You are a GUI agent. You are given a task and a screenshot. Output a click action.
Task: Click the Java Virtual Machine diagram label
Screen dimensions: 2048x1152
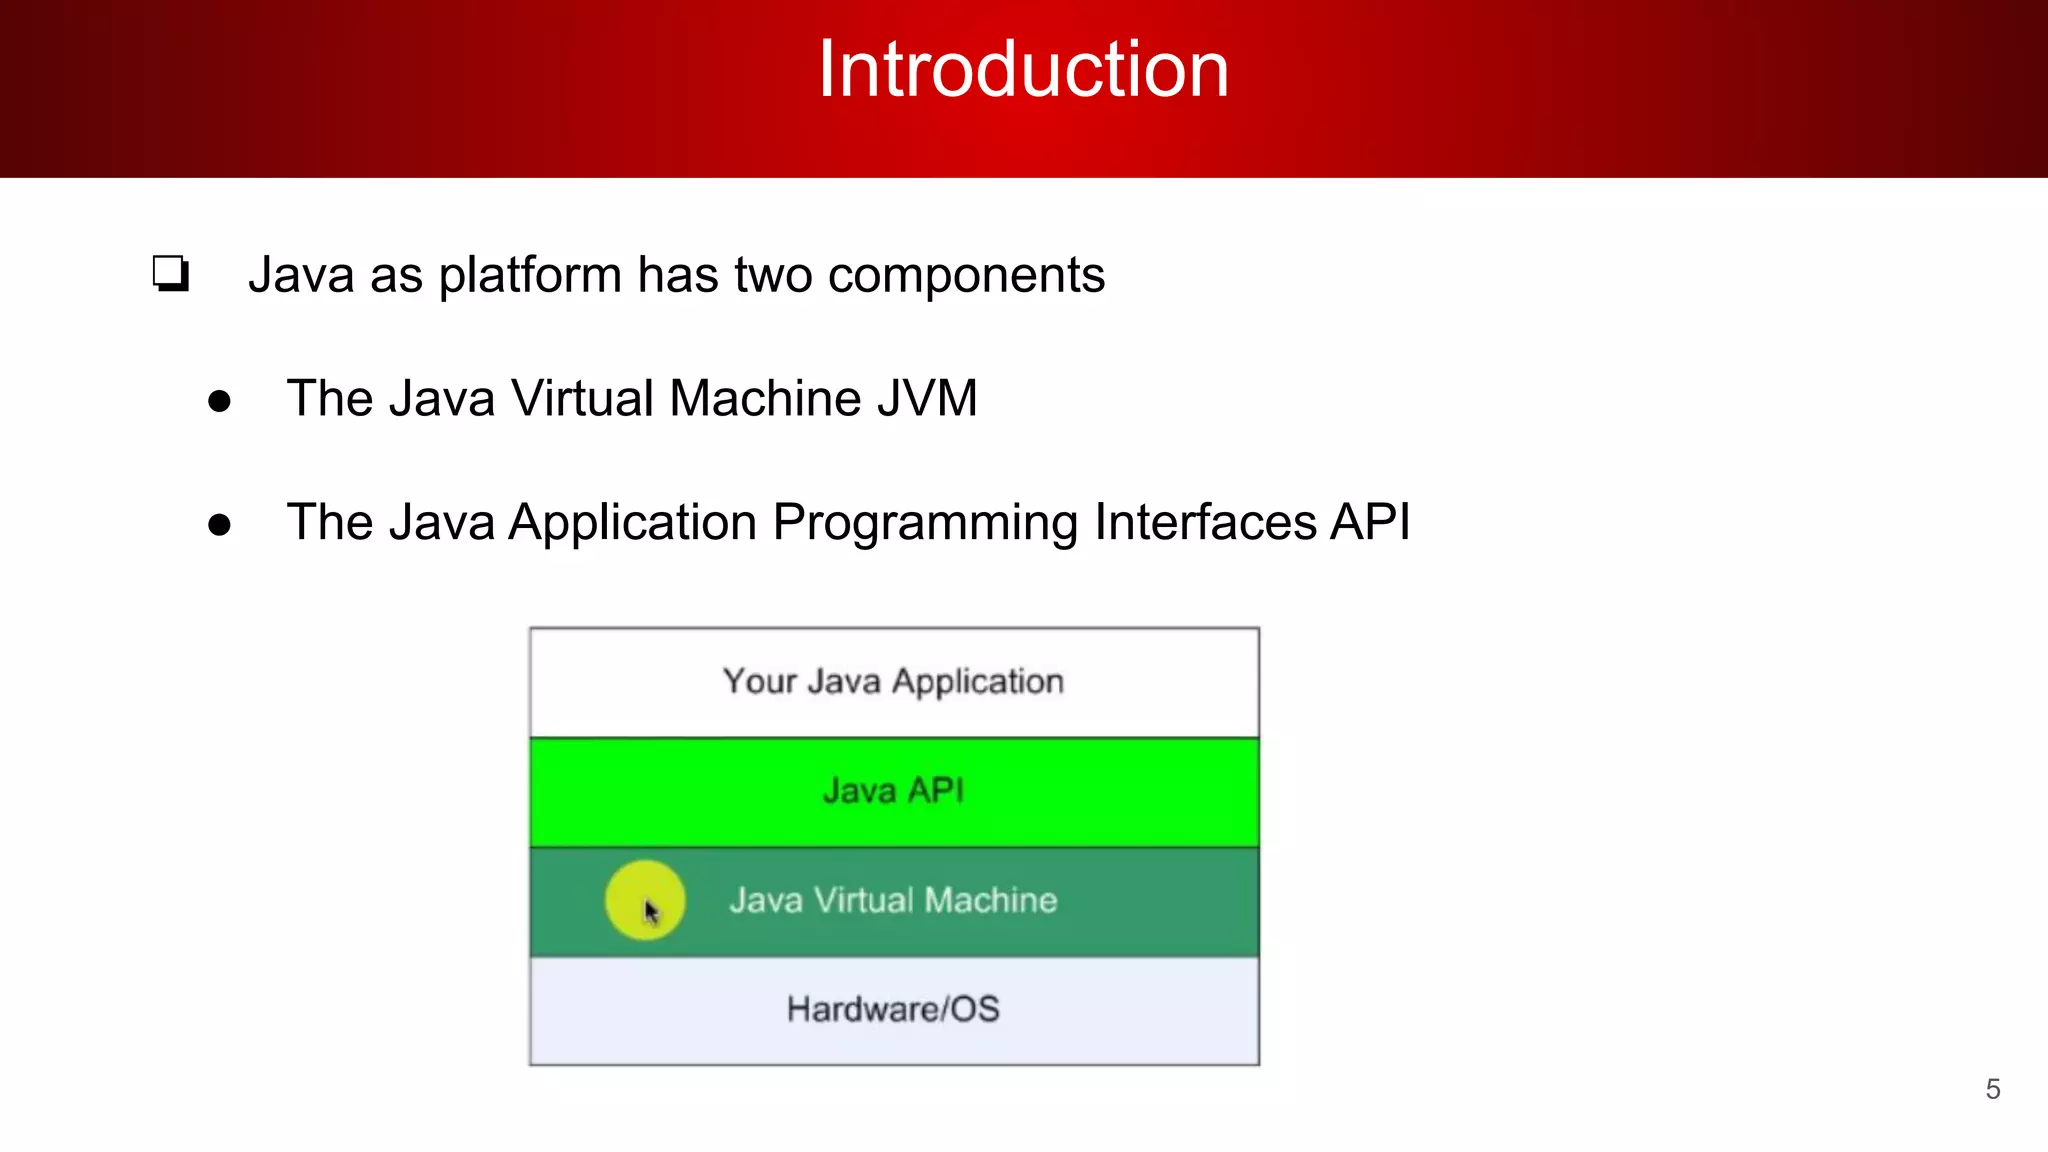(893, 900)
